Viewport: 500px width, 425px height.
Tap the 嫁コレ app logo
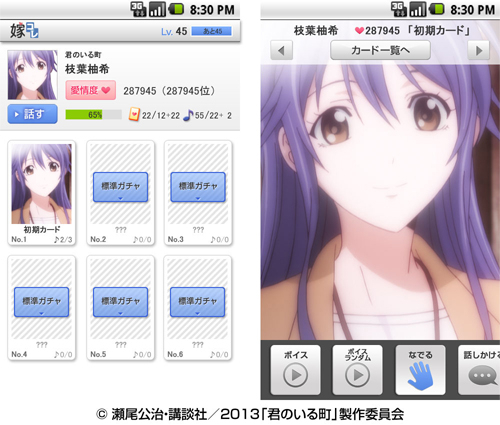click(x=24, y=31)
